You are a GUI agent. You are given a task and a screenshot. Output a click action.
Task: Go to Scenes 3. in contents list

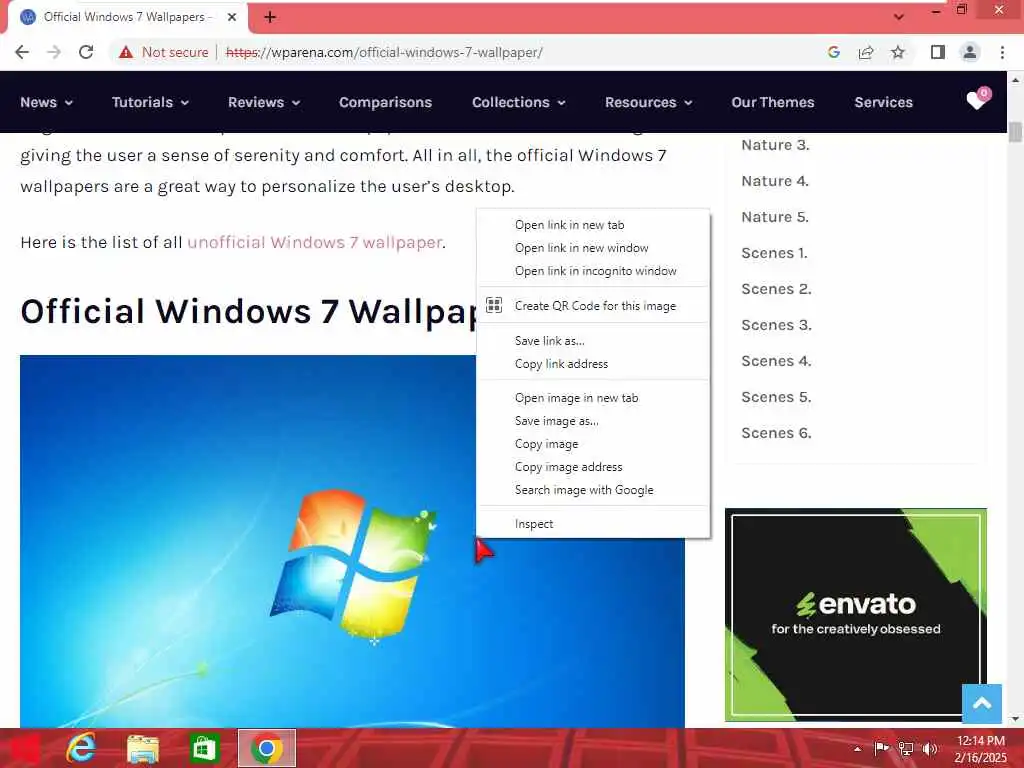pos(776,325)
